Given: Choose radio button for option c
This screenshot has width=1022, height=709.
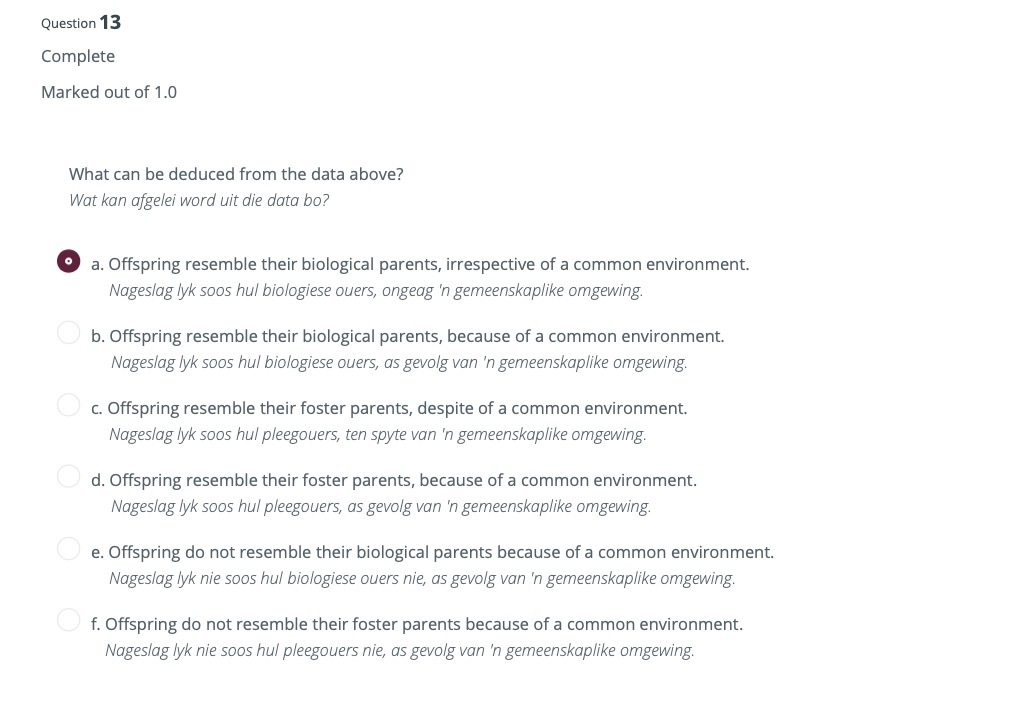Looking at the screenshot, I should pos(68,404).
